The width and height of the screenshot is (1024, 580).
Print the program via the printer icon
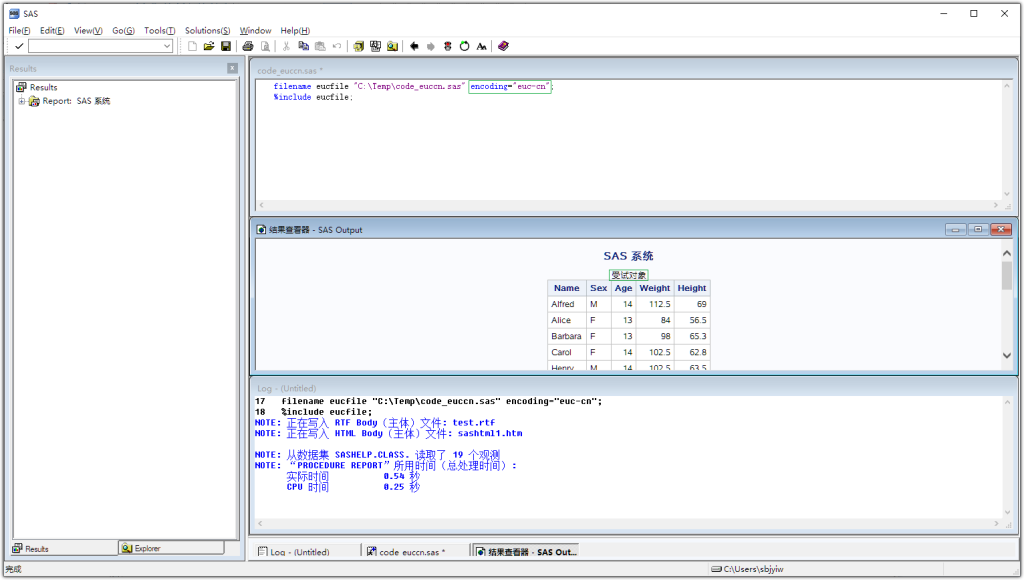248,45
